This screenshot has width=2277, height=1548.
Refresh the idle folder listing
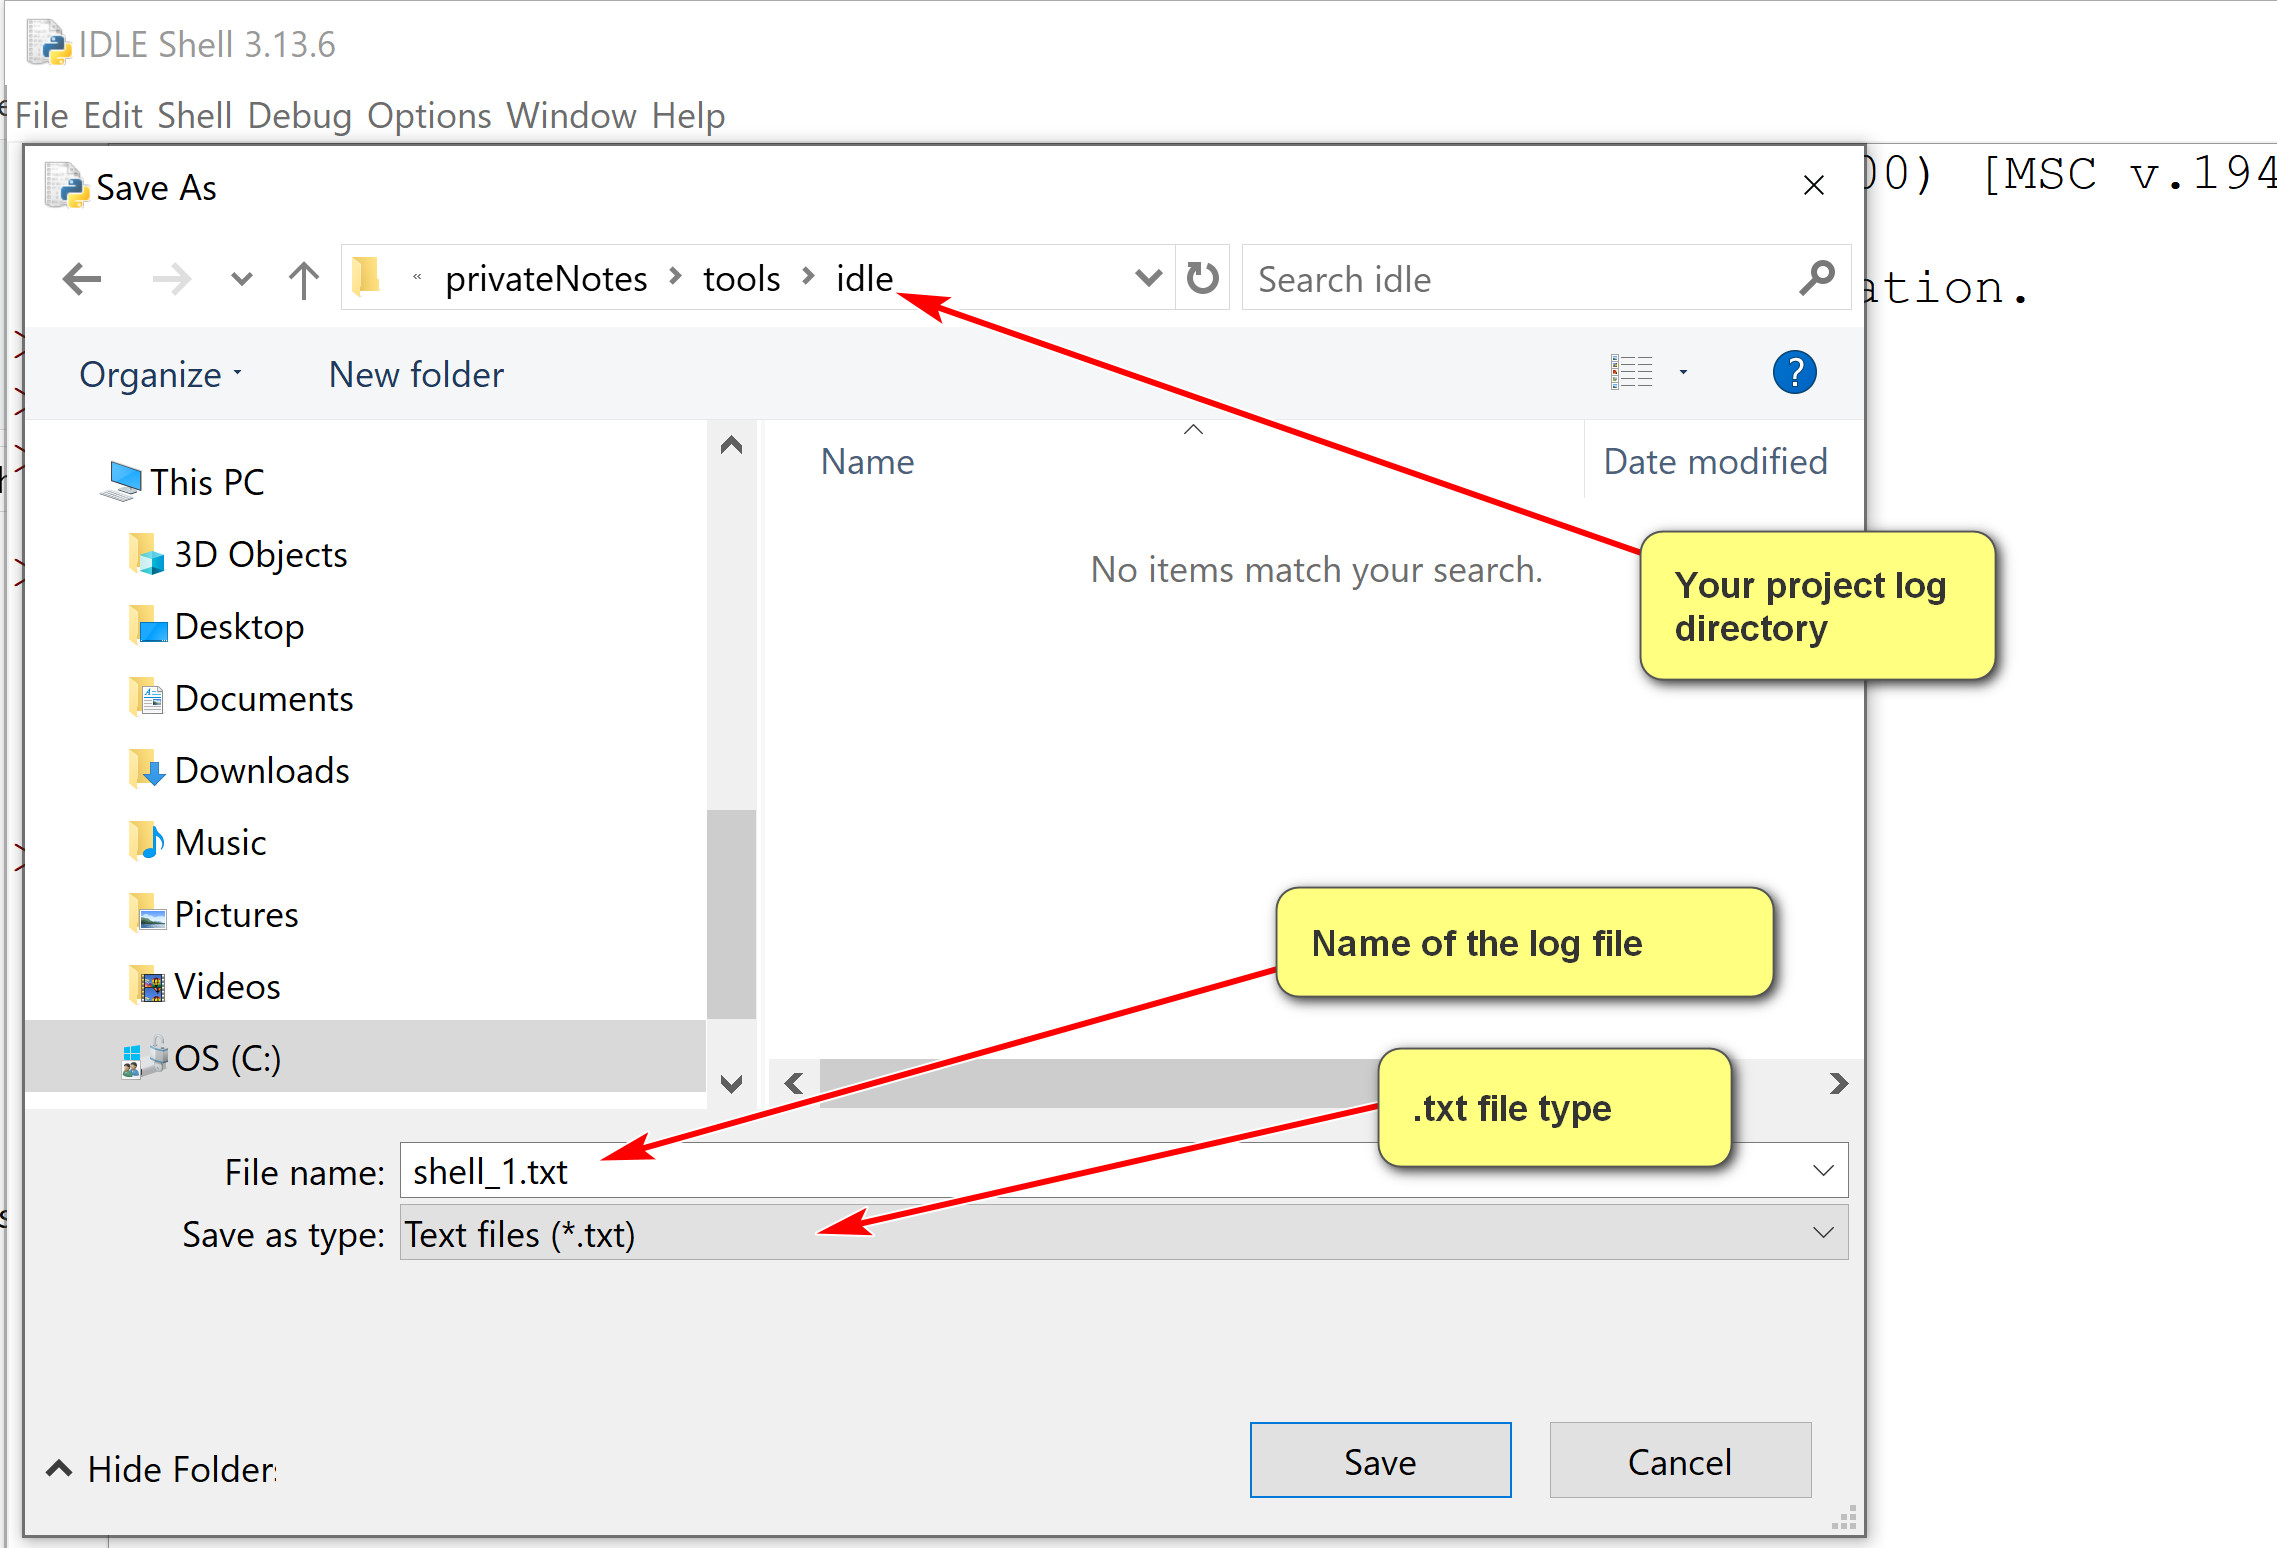pos(1202,278)
